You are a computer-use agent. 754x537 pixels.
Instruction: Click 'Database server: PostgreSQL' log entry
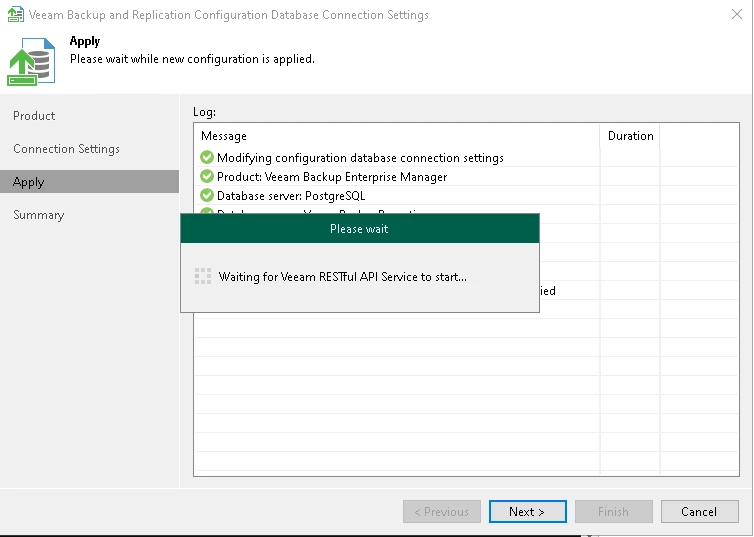(291, 196)
